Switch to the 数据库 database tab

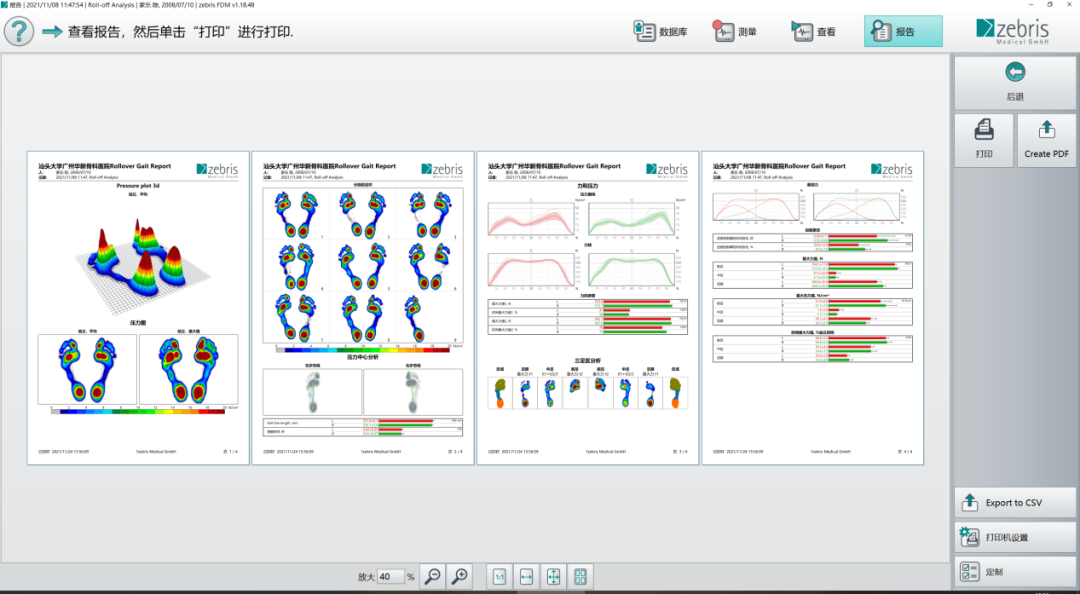point(660,31)
